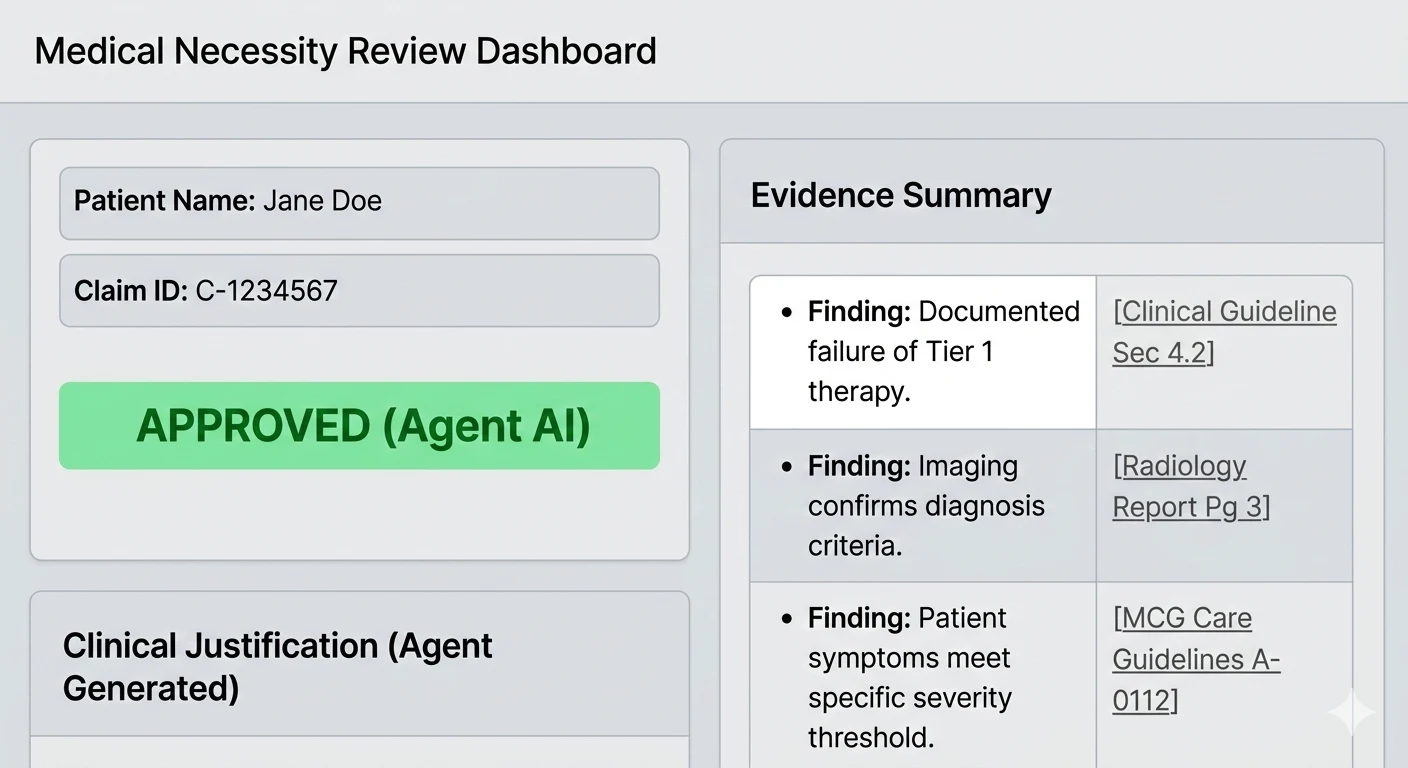1408x768 pixels.
Task: Select the Patient Name field showing Jane Doe
Action: pos(359,202)
